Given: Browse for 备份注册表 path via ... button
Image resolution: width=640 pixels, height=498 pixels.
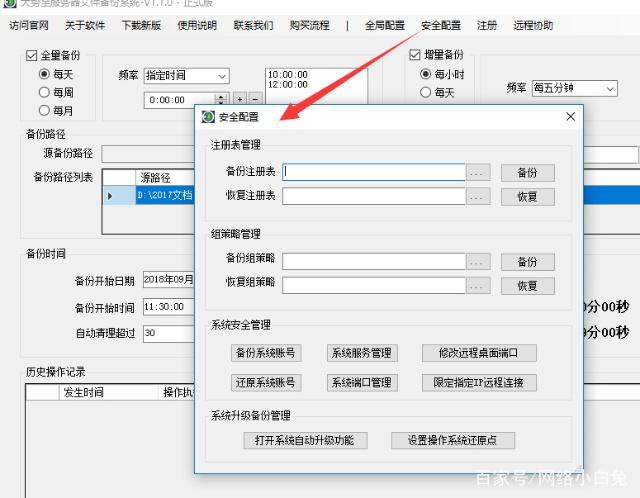Looking at the screenshot, I should 478,173.
